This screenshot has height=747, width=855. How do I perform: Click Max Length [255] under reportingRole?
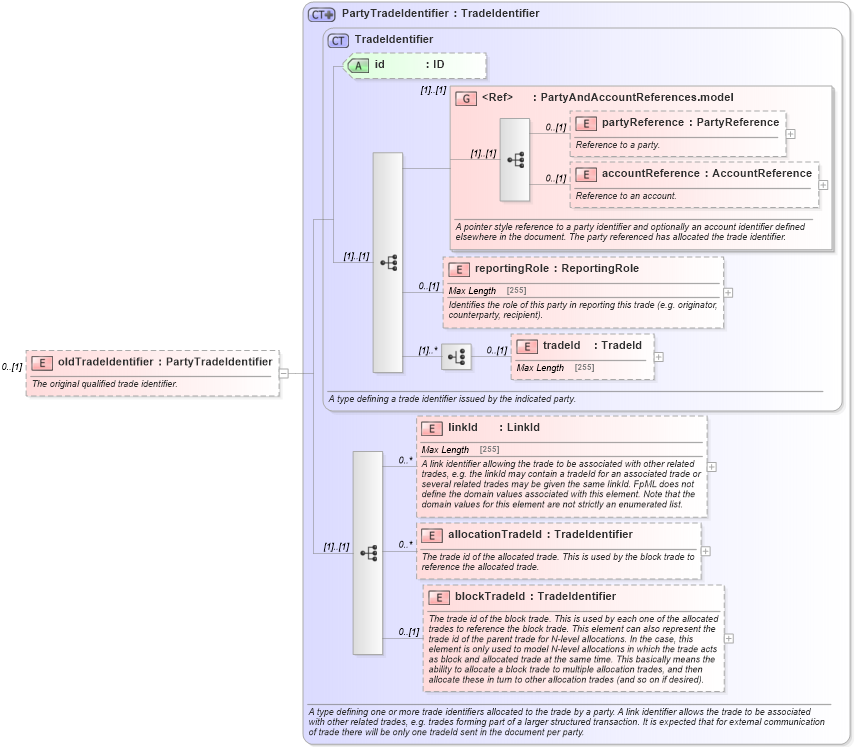tap(487, 291)
